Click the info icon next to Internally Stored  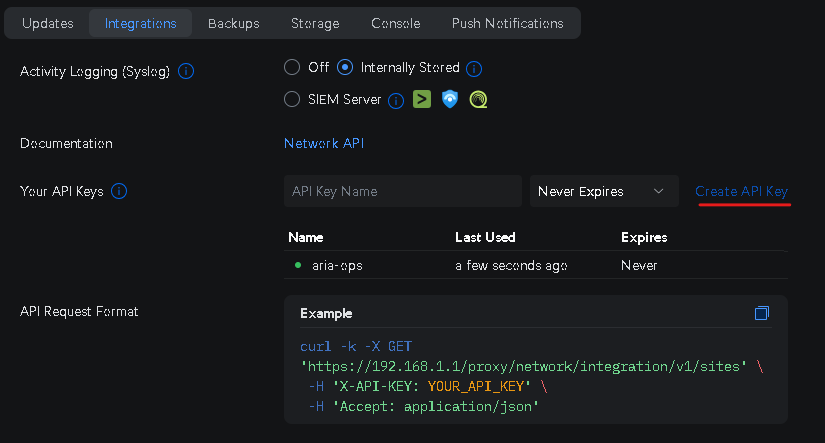point(474,69)
